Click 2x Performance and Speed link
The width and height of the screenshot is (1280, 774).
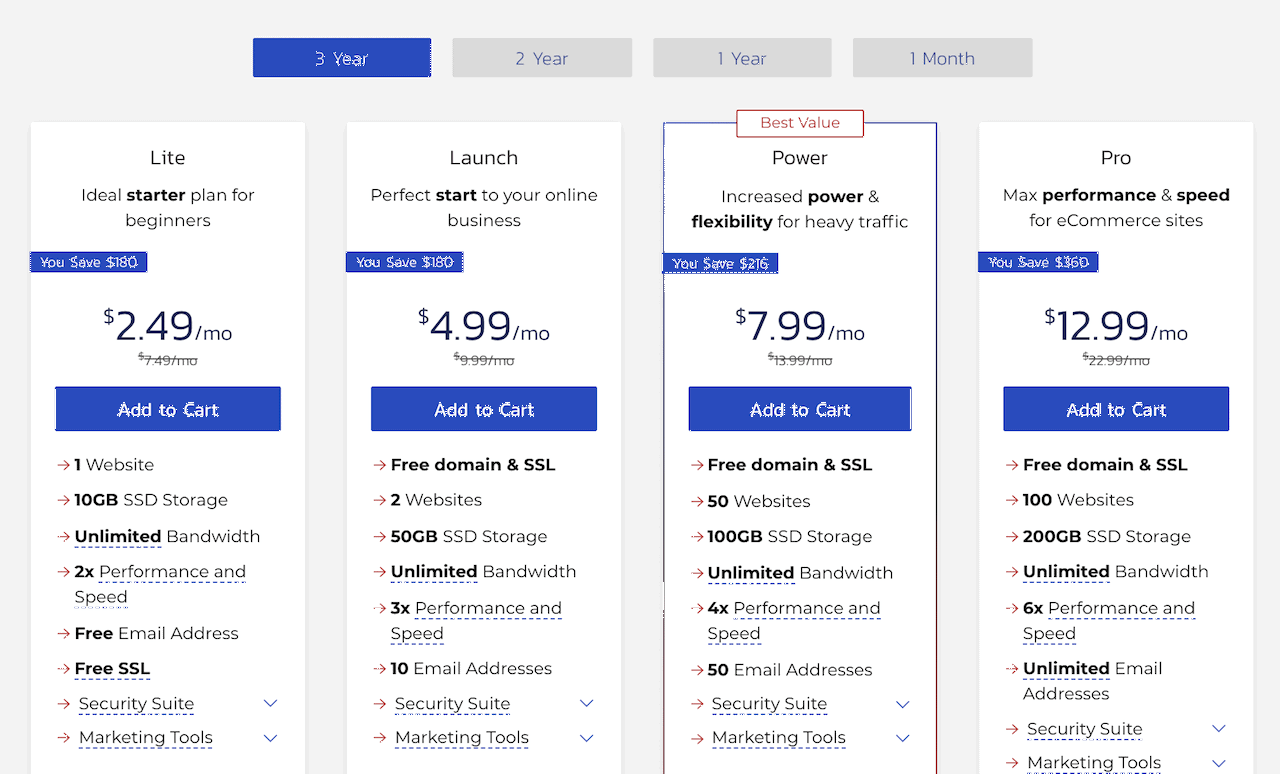[x=160, y=584]
